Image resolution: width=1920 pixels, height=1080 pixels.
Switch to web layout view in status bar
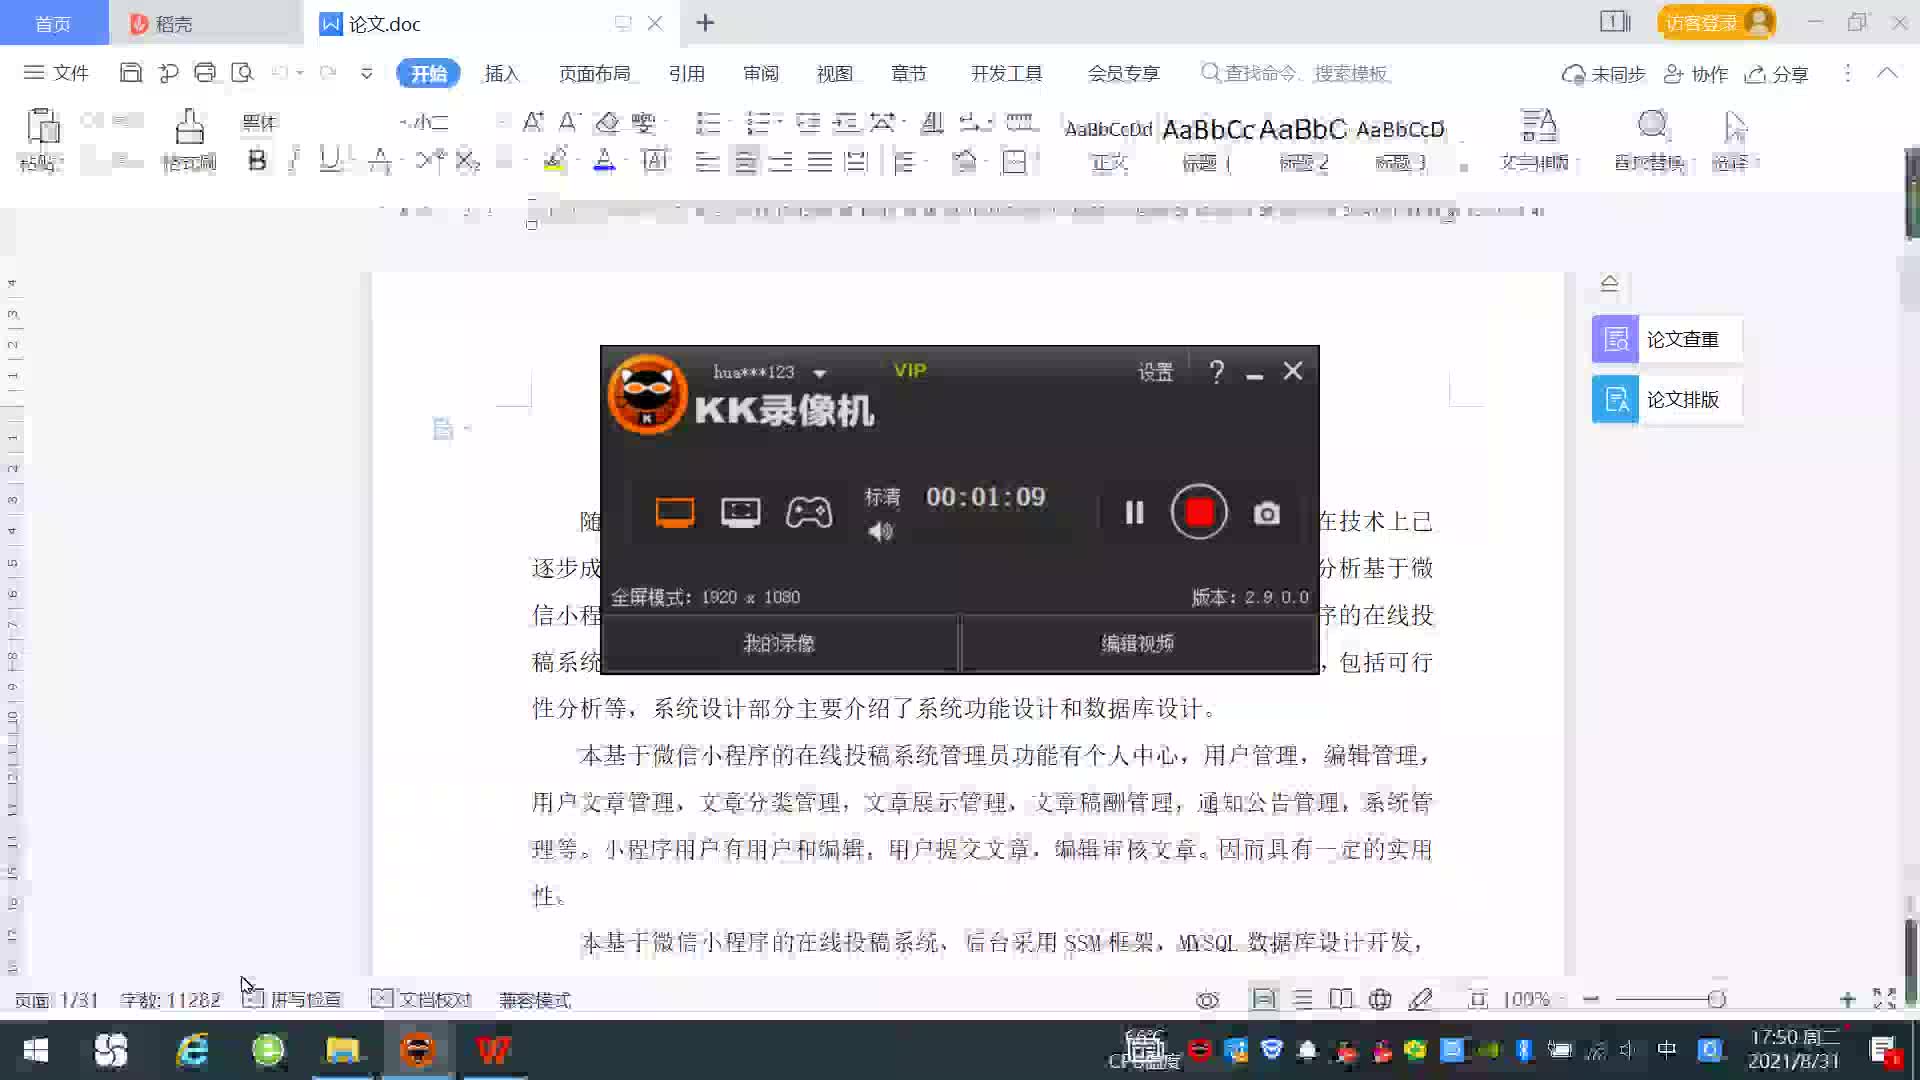point(1380,999)
